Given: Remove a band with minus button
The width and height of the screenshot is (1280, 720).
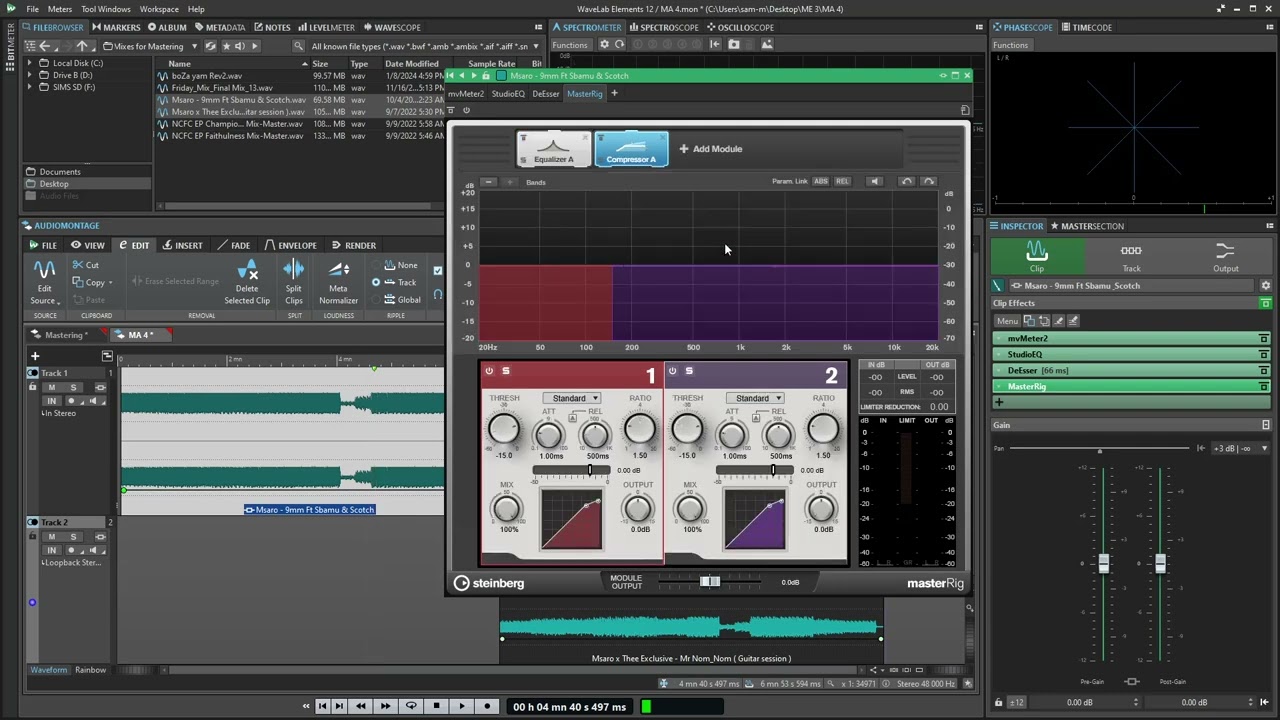Looking at the screenshot, I should 488,182.
